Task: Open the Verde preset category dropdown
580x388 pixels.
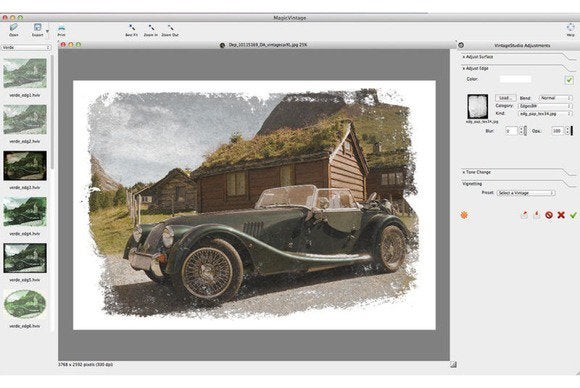Action: point(26,47)
